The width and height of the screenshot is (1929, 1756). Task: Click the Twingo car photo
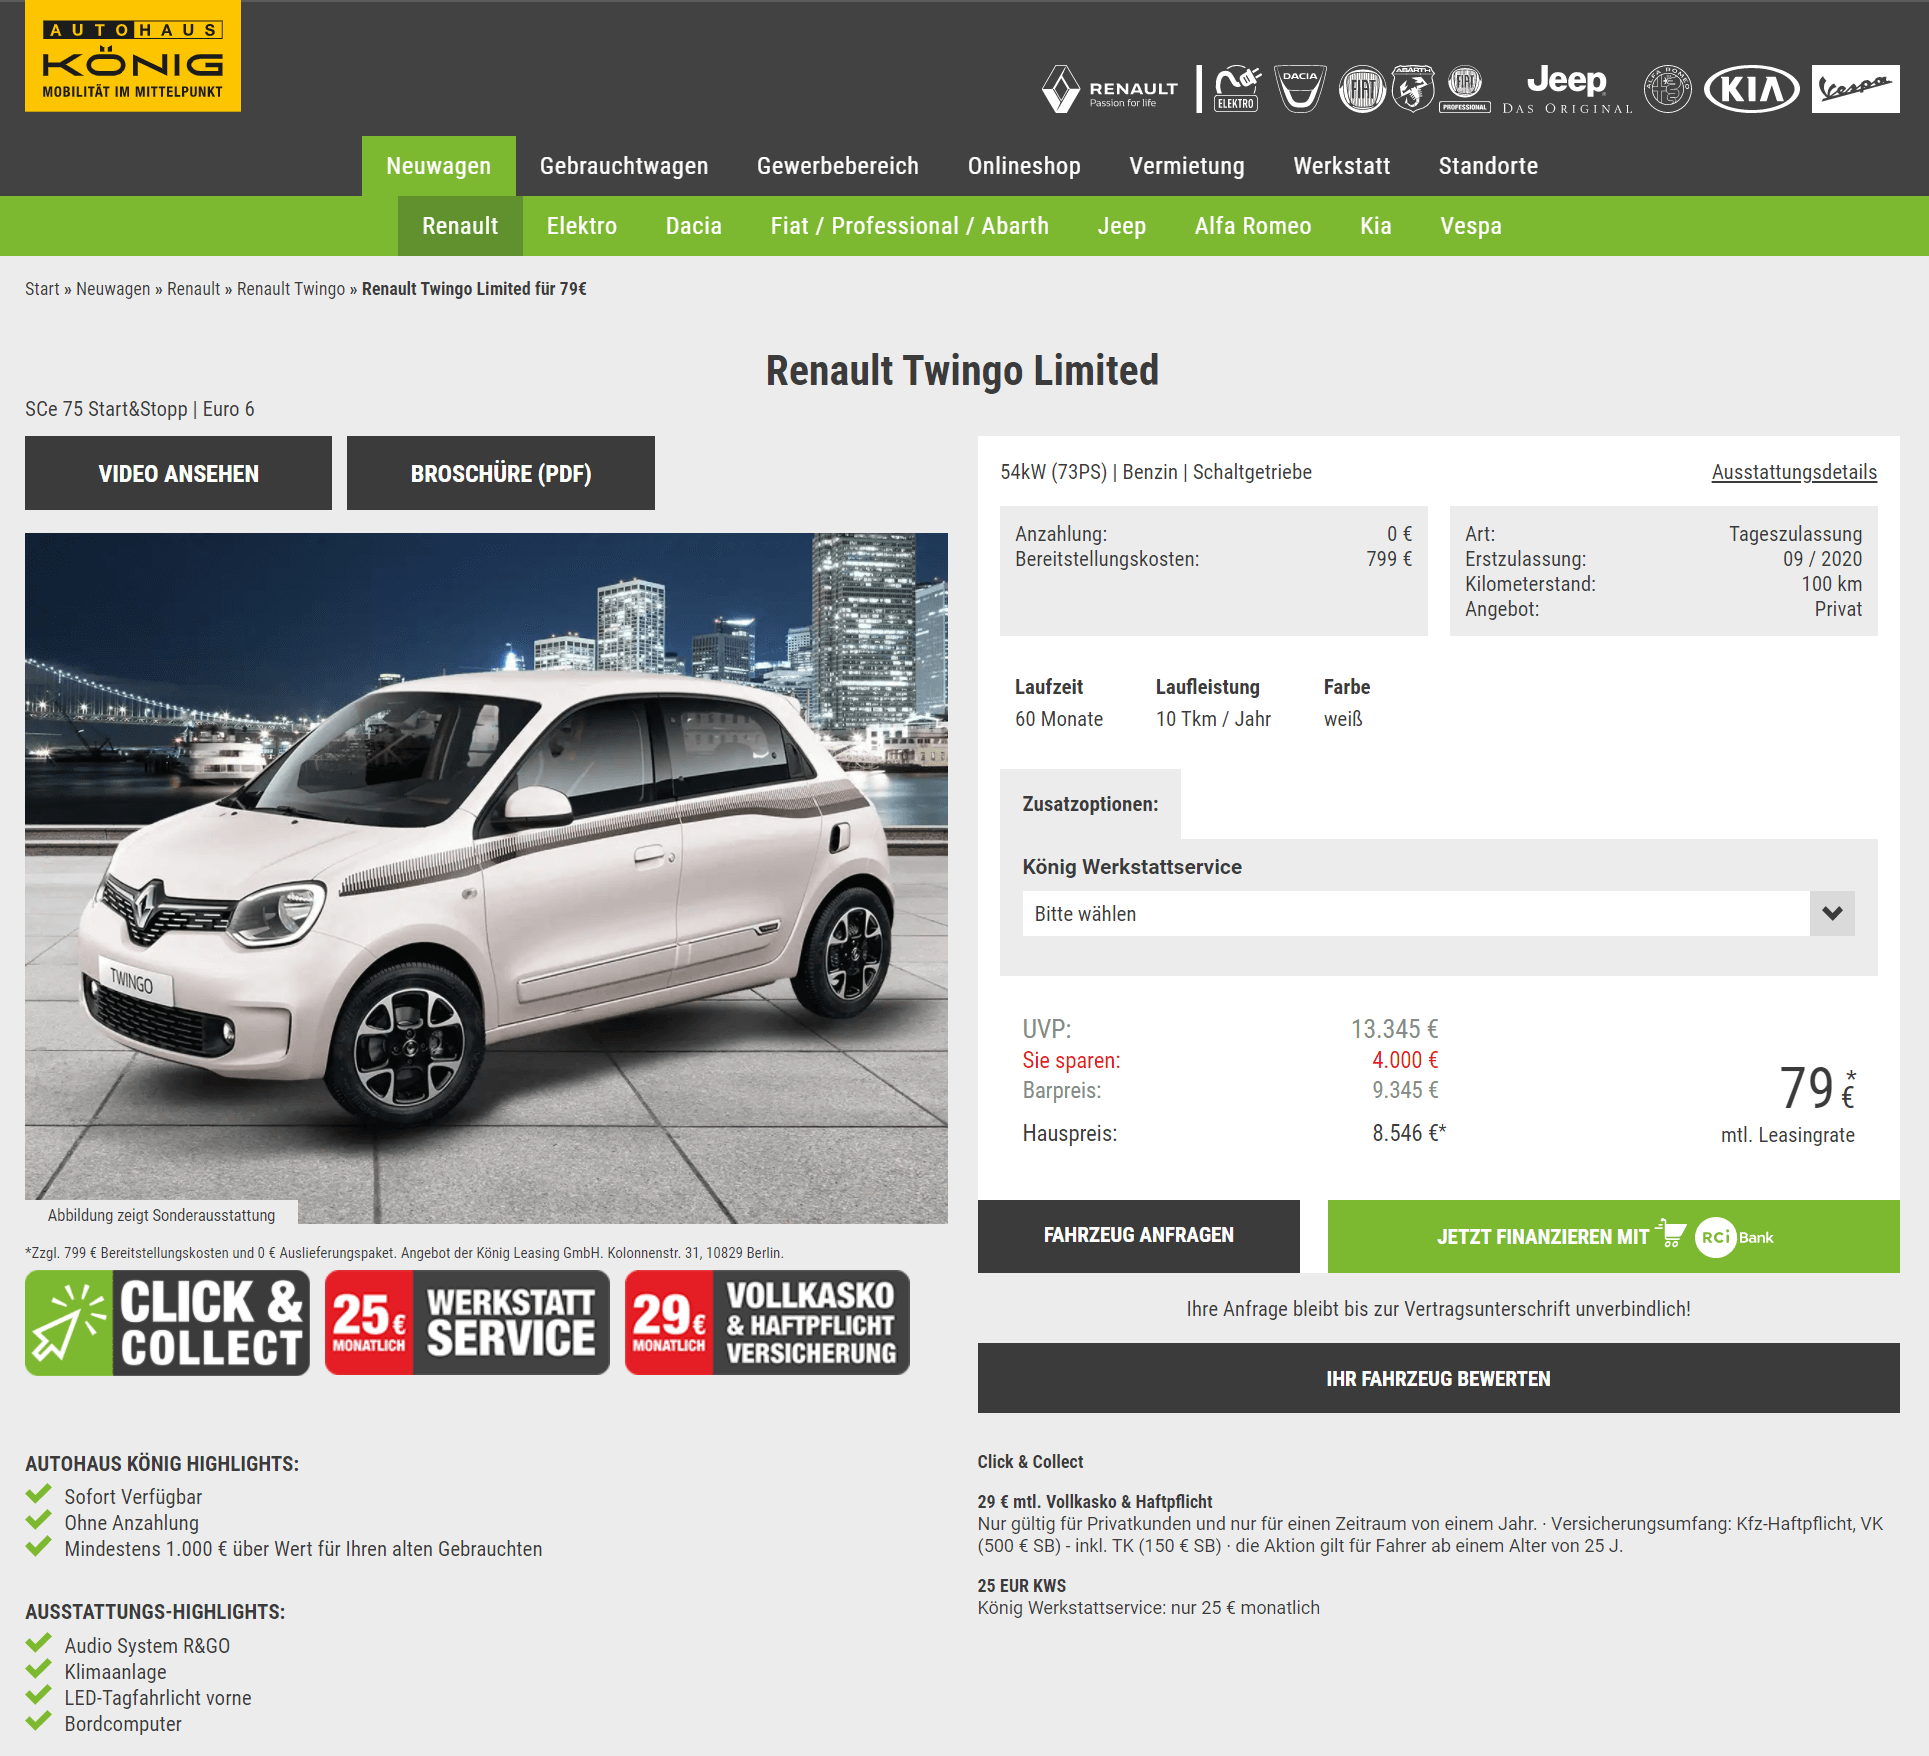486,878
